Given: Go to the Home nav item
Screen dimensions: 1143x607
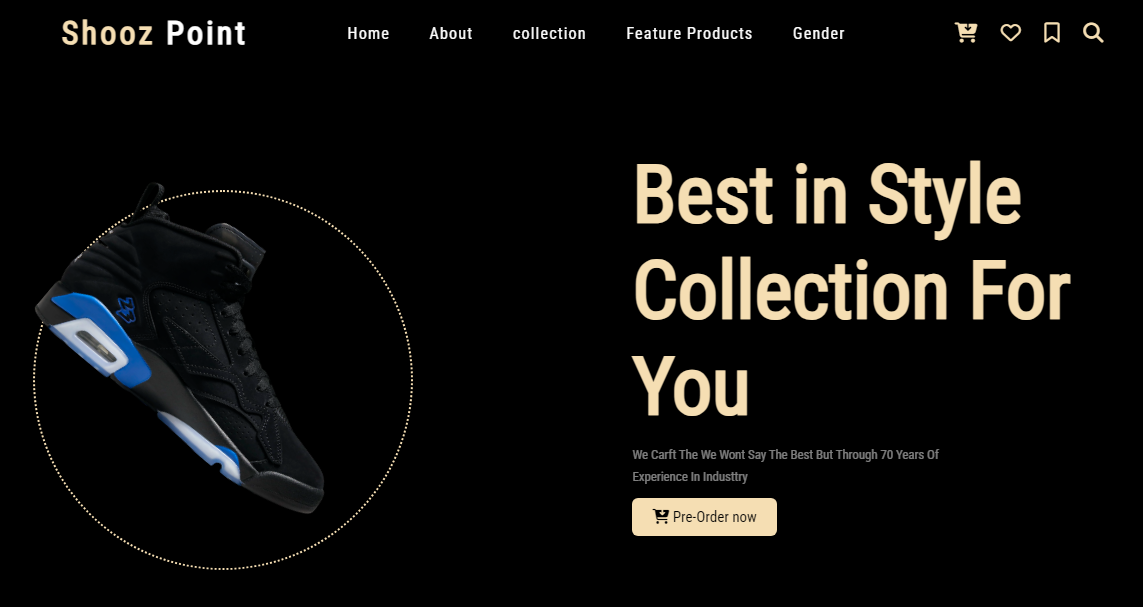Looking at the screenshot, I should pos(368,34).
